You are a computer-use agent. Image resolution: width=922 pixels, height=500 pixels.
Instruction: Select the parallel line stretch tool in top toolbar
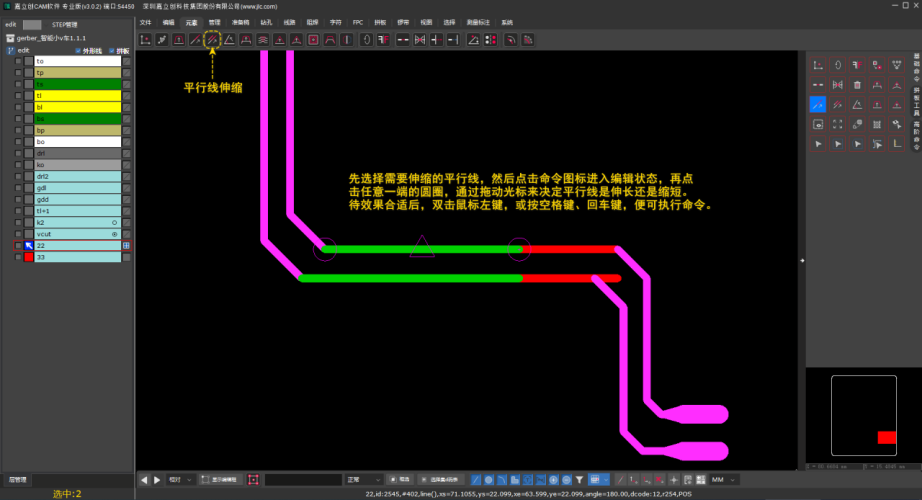[x=212, y=40]
